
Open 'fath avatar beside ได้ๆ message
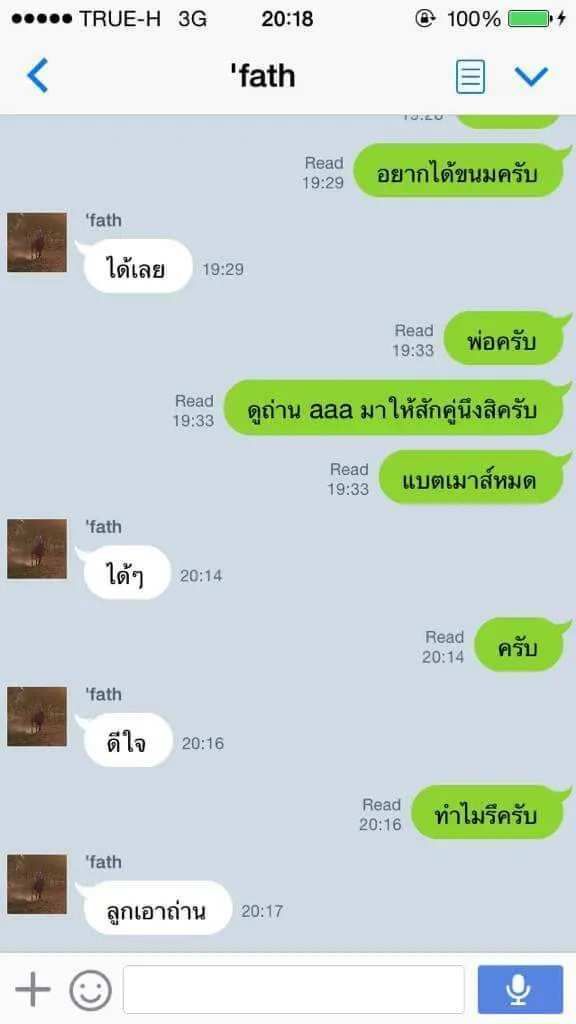coord(37,549)
